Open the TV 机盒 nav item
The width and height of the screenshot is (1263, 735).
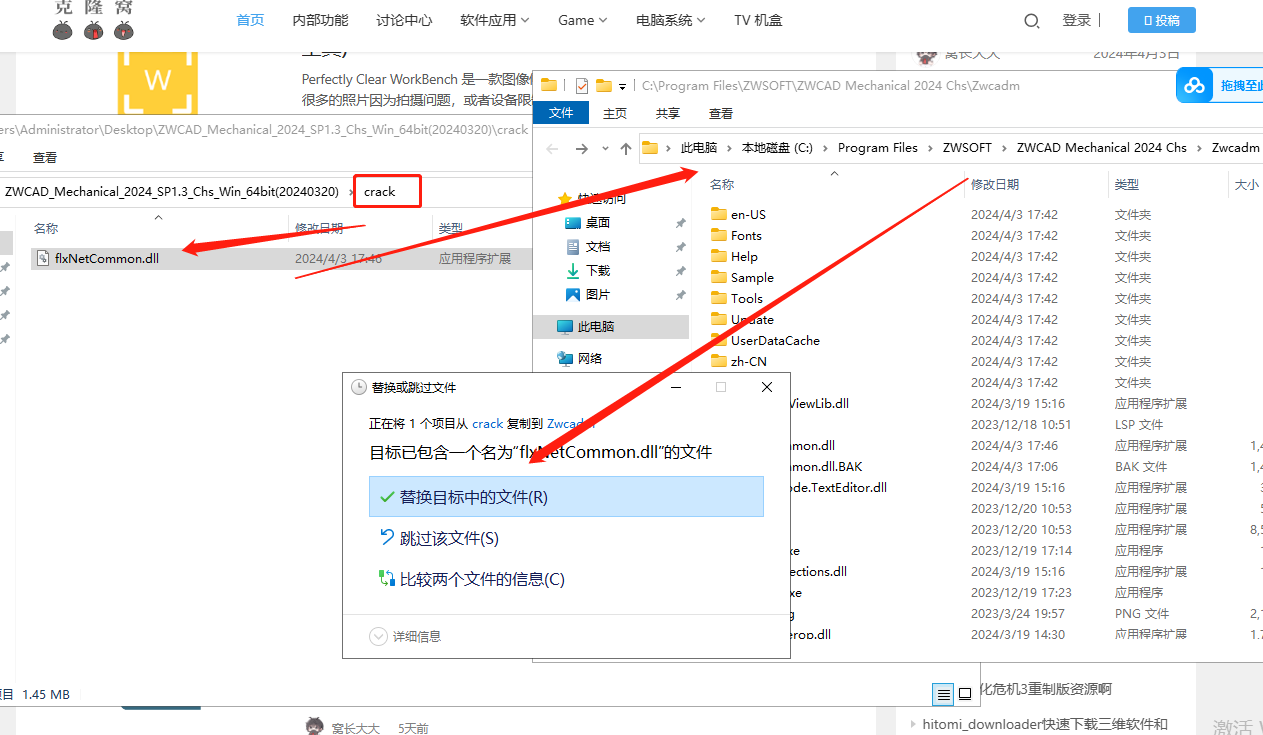point(758,20)
